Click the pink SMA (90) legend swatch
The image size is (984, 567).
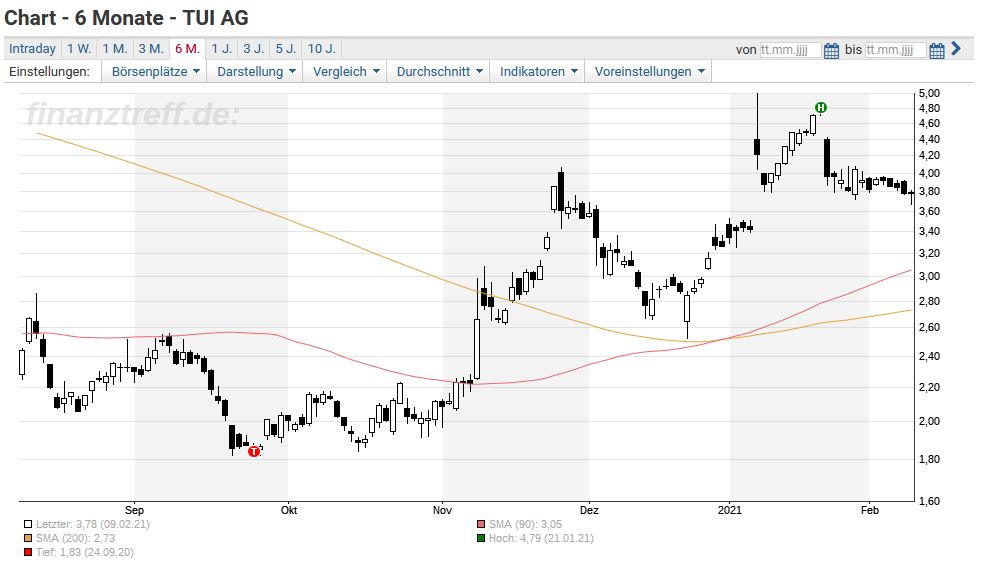click(481, 524)
